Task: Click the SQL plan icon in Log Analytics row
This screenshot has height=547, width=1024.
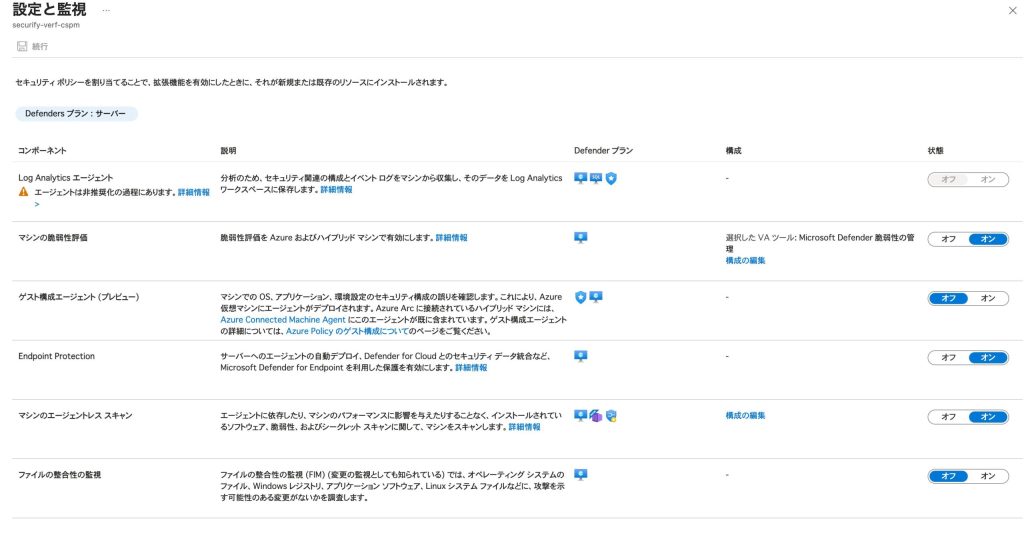Action: 596,178
